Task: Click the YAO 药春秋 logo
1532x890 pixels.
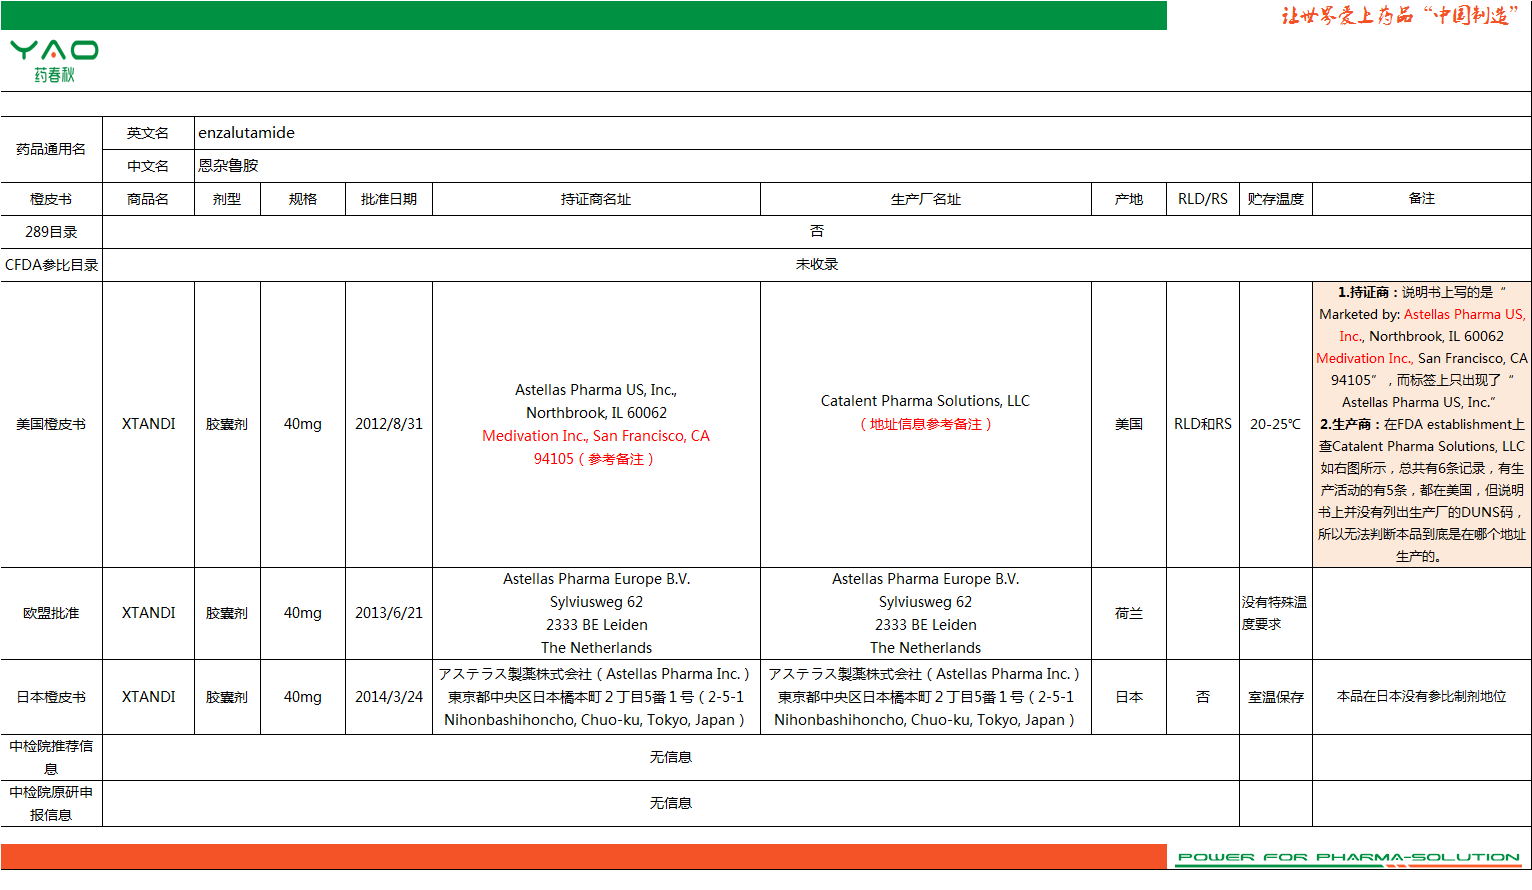Action: pos(54,61)
